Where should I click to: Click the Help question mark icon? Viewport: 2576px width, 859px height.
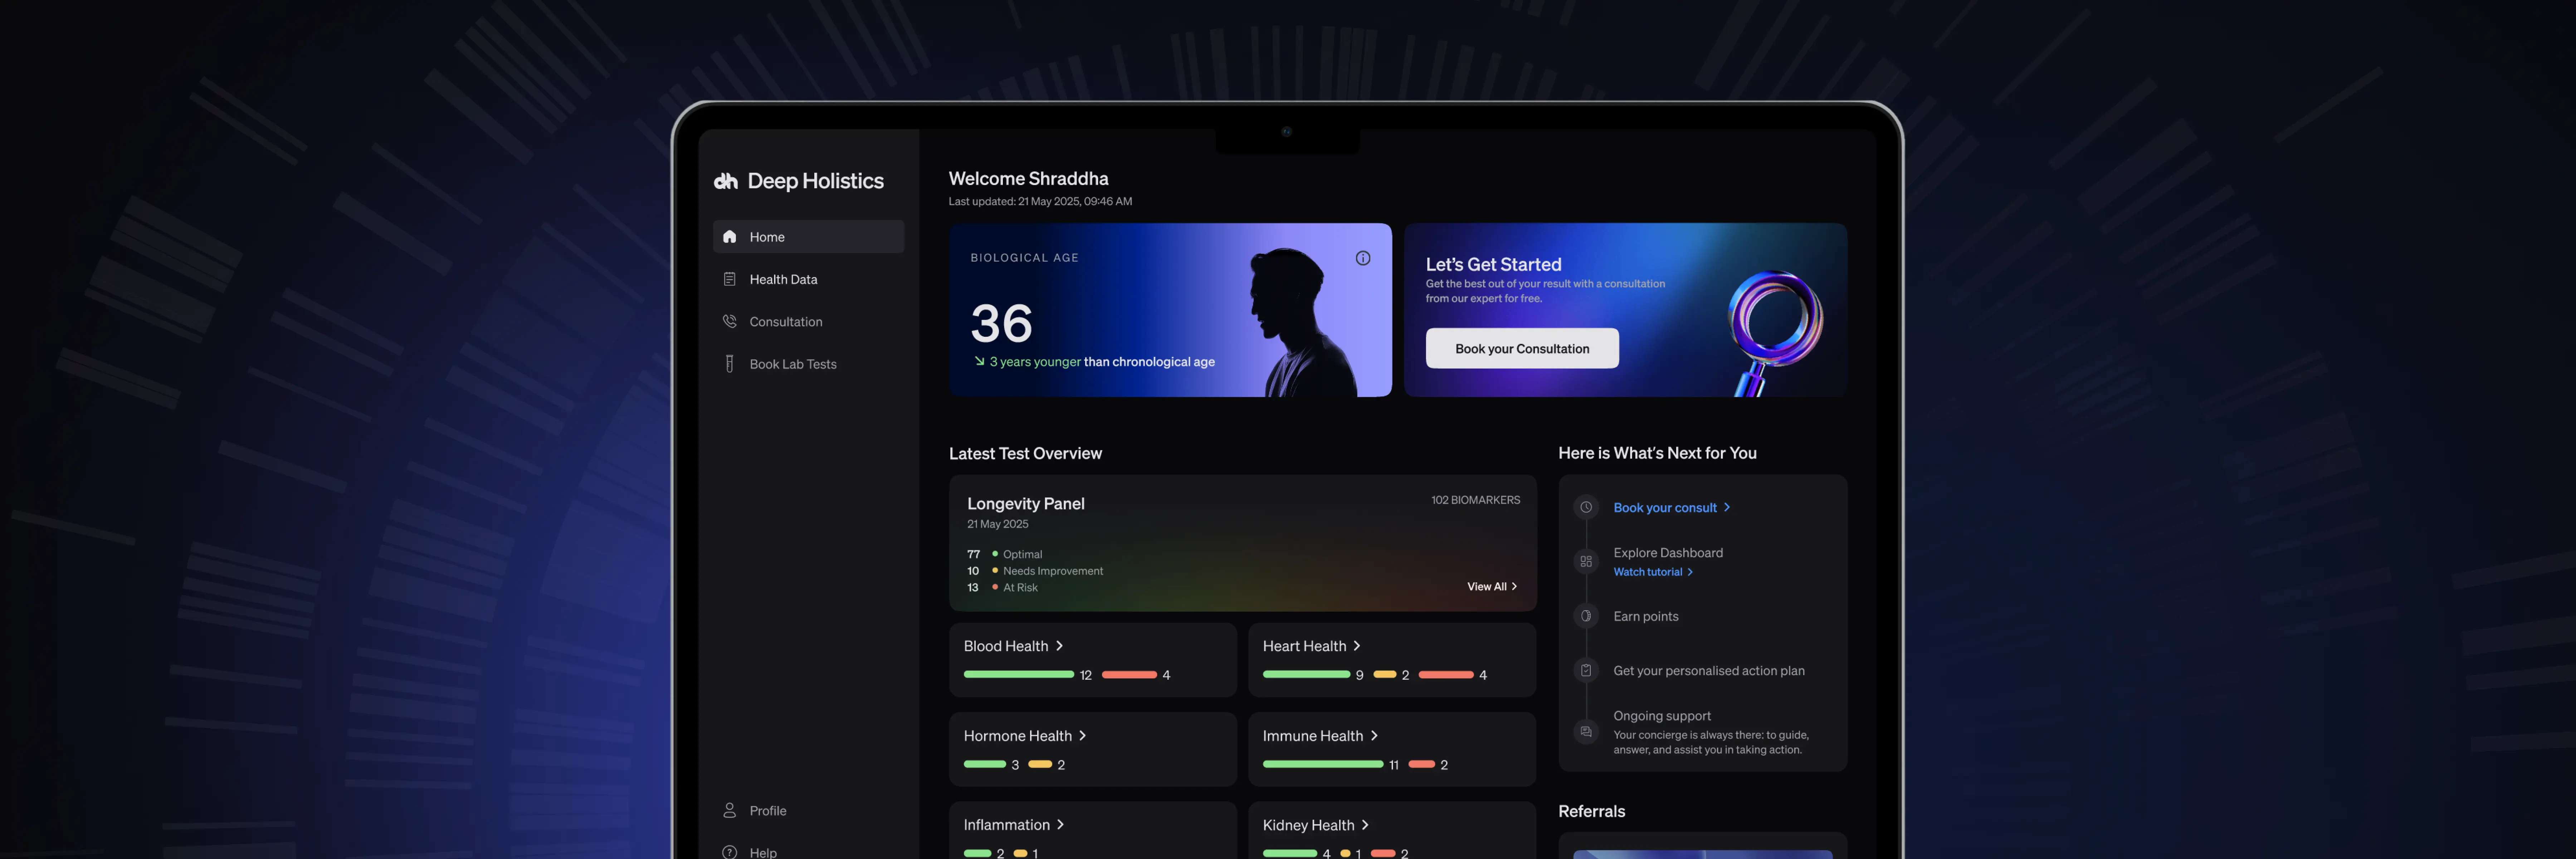(729, 852)
